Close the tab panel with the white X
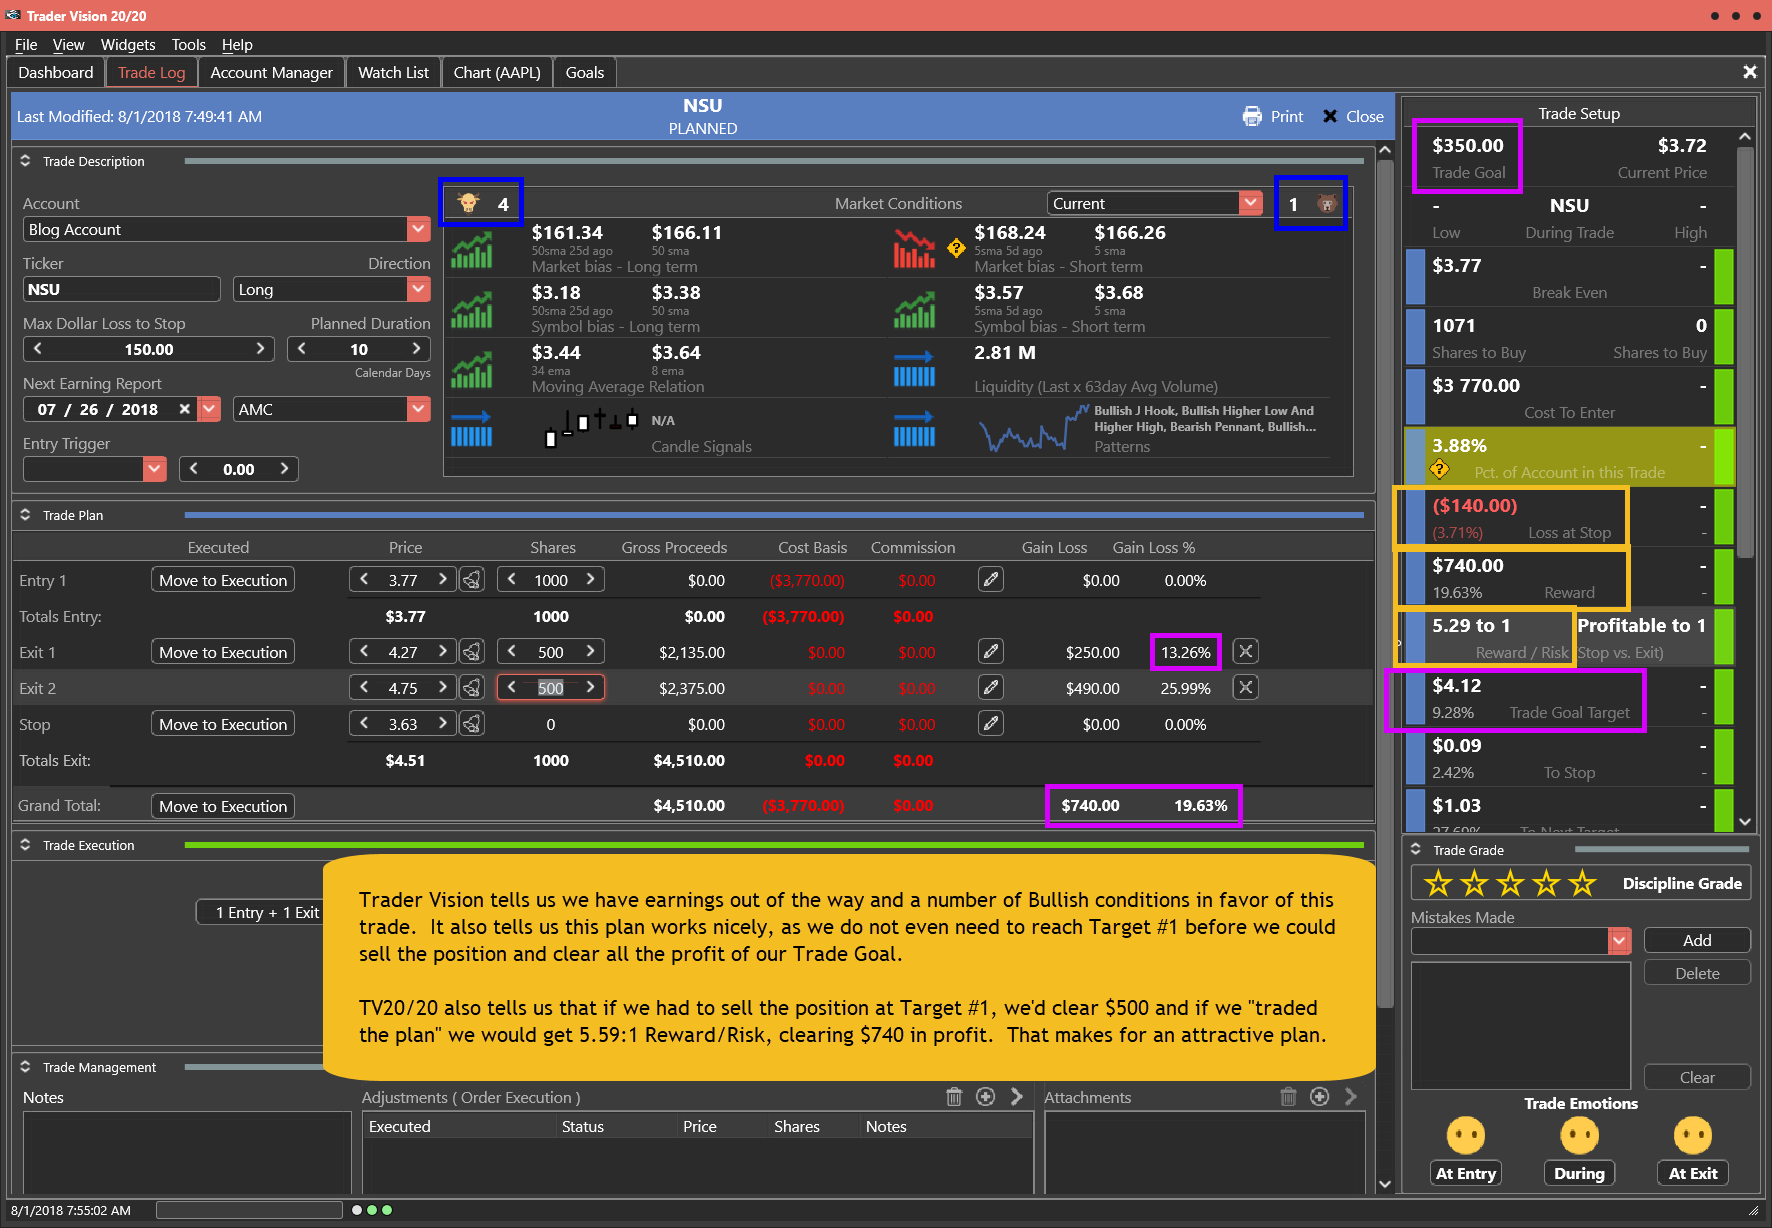Viewport: 1772px width, 1228px height. (1749, 72)
